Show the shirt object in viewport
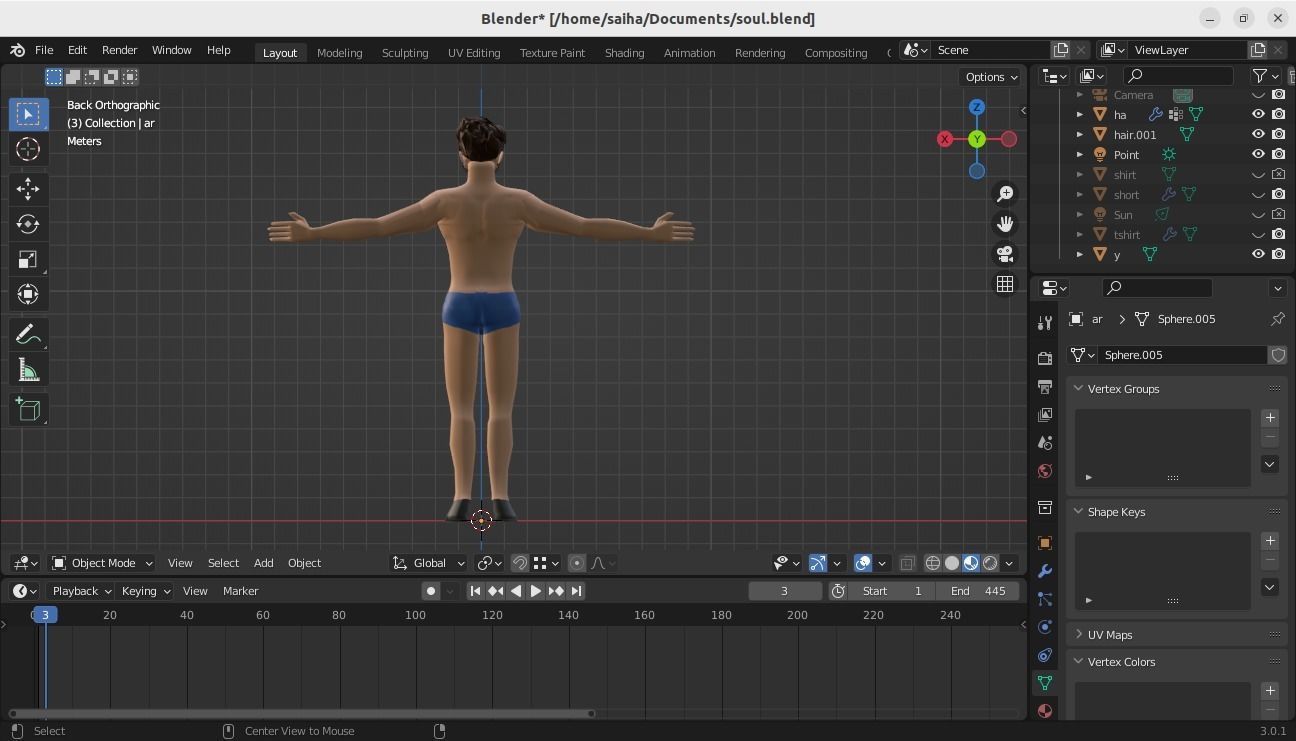1296x741 pixels. click(1258, 174)
